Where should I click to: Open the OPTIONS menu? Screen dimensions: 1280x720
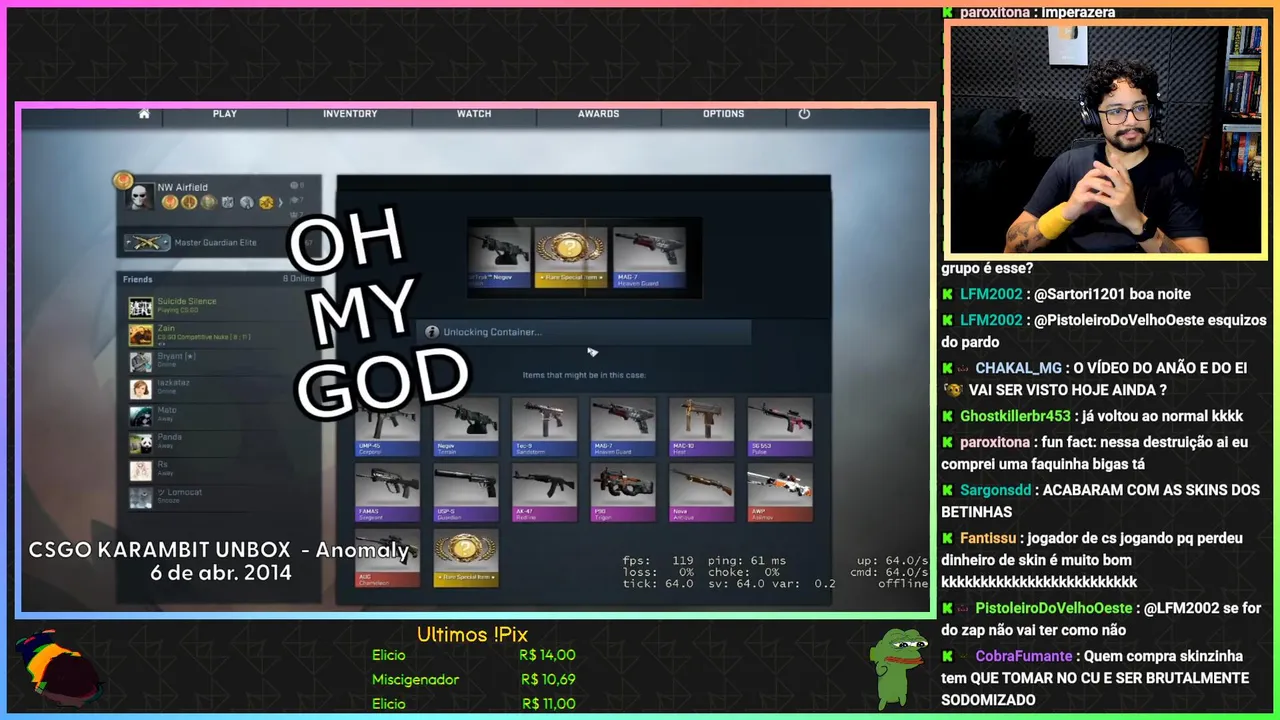pos(723,114)
